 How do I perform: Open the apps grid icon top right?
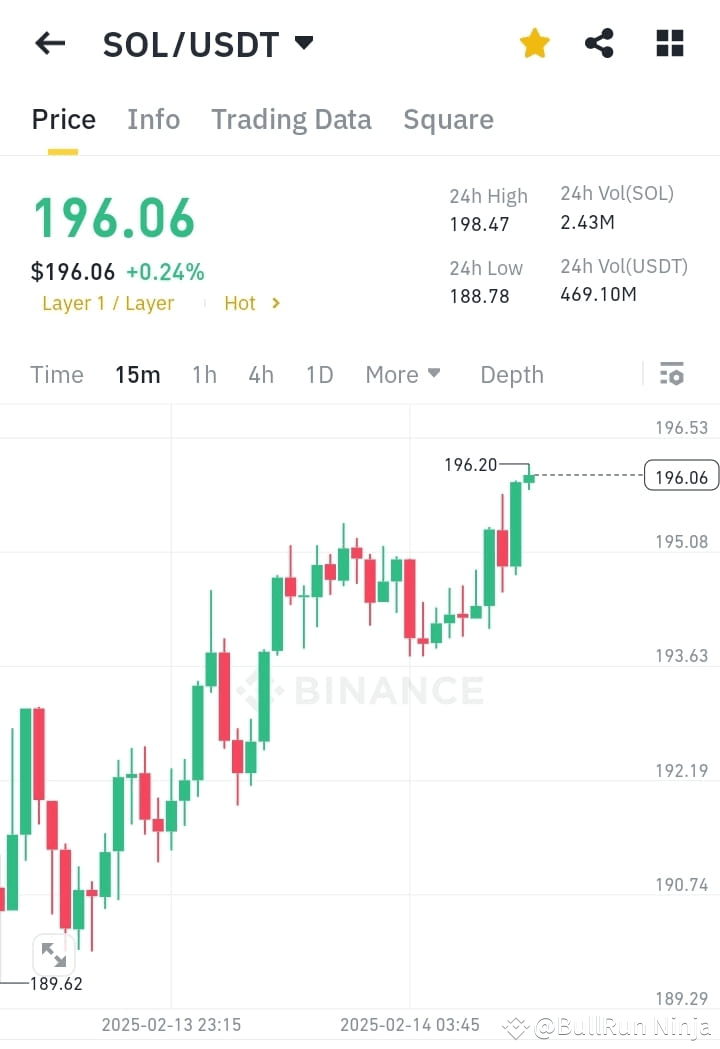668,43
